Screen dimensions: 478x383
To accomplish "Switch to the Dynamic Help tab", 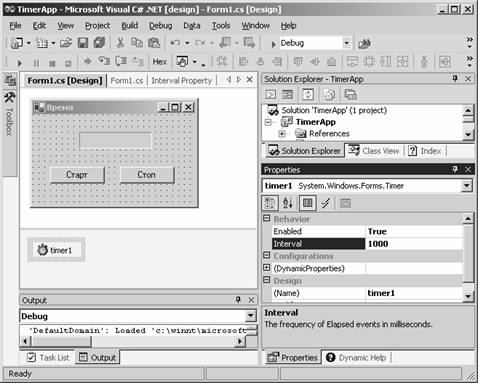I will 356,358.
